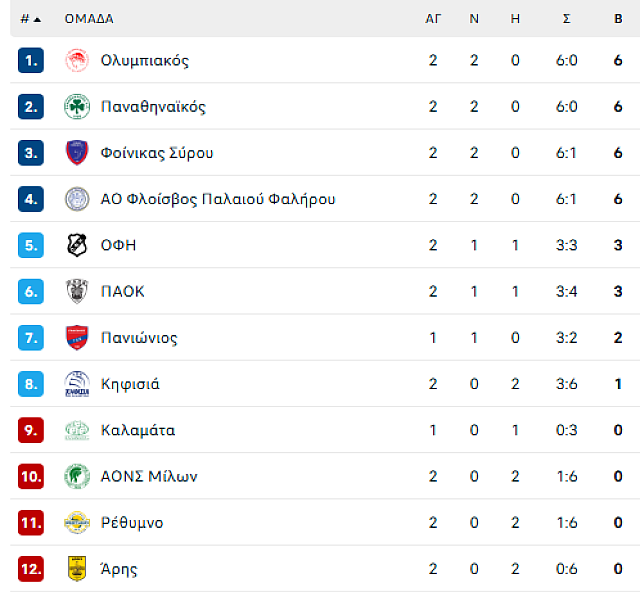Image resolution: width=640 pixels, height=592 pixels.
Task: Select the ΠΑΟΚ eagle crest icon
Action: (x=77, y=291)
